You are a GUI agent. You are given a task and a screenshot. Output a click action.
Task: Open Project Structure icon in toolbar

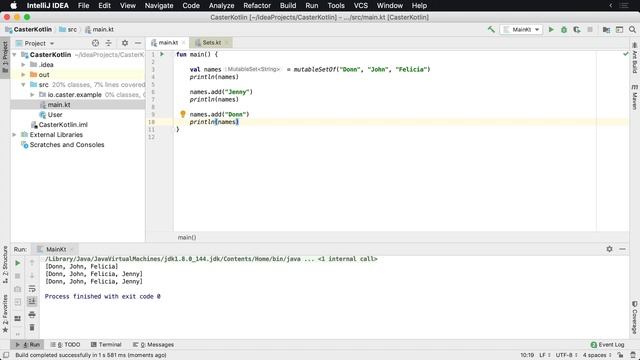tap(607, 29)
